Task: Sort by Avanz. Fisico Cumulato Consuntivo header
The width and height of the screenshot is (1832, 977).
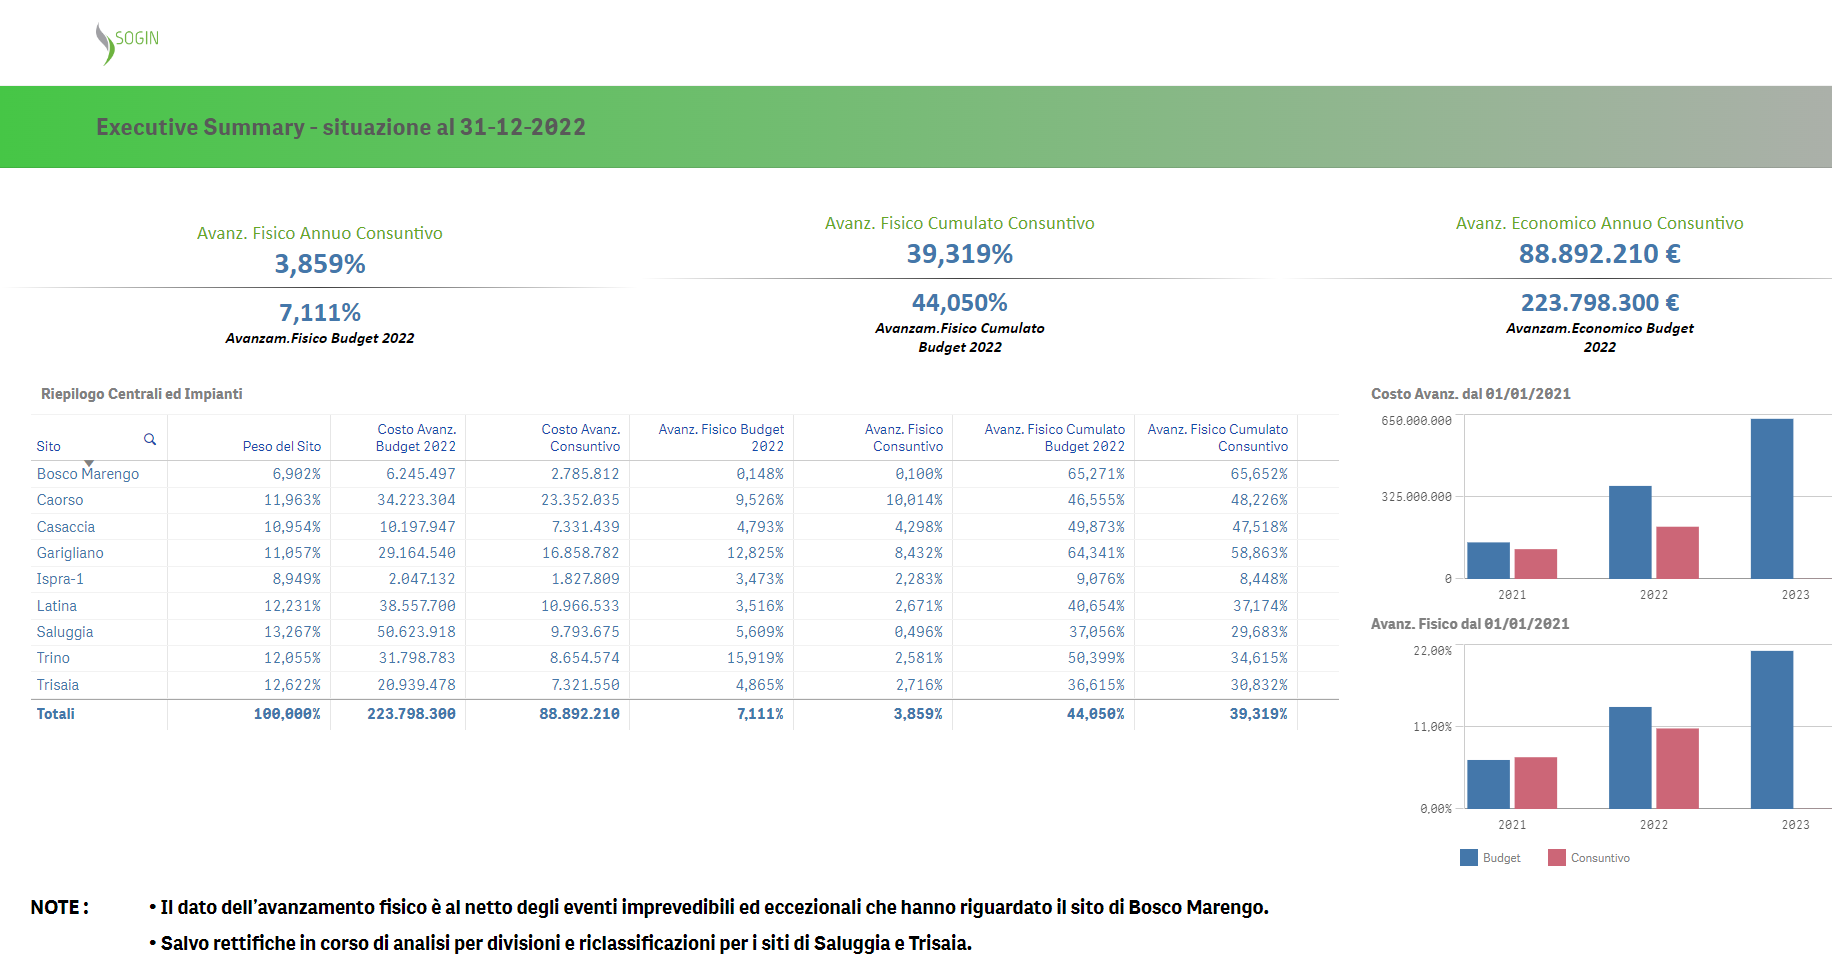Action: tap(1217, 438)
